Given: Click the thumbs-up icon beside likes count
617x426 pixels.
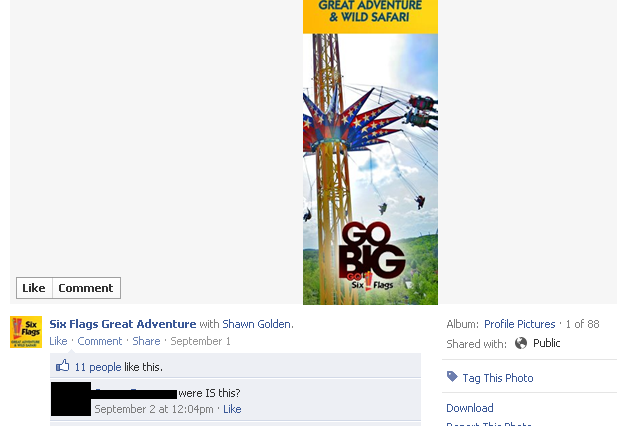Looking at the screenshot, I should coord(63,366).
